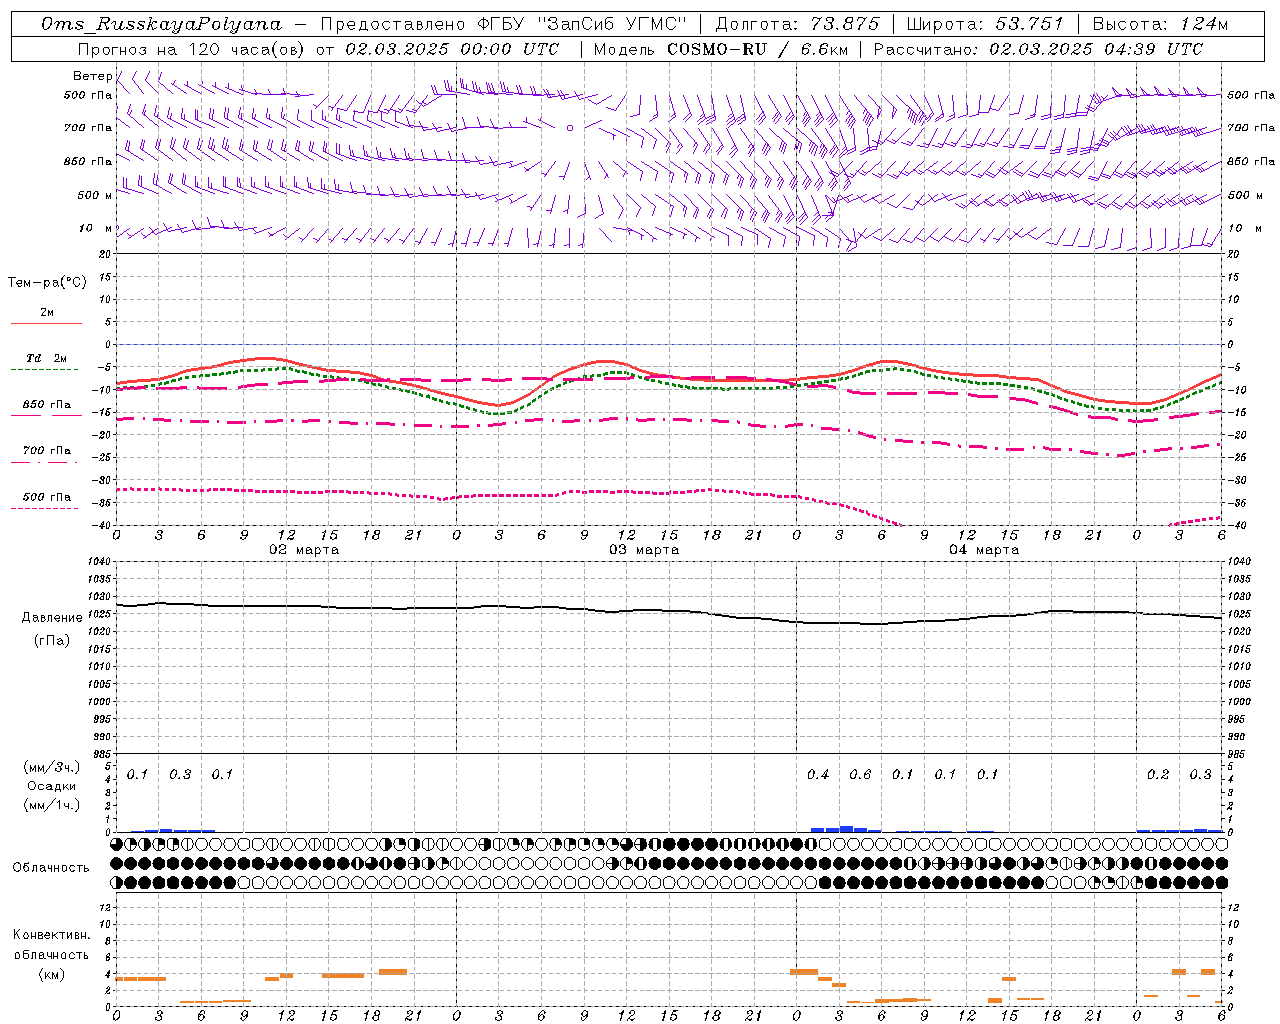Click the (мм/3ч.) units label
The width and height of the screenshot is (1280, 1024).
[x=52, y=767]
